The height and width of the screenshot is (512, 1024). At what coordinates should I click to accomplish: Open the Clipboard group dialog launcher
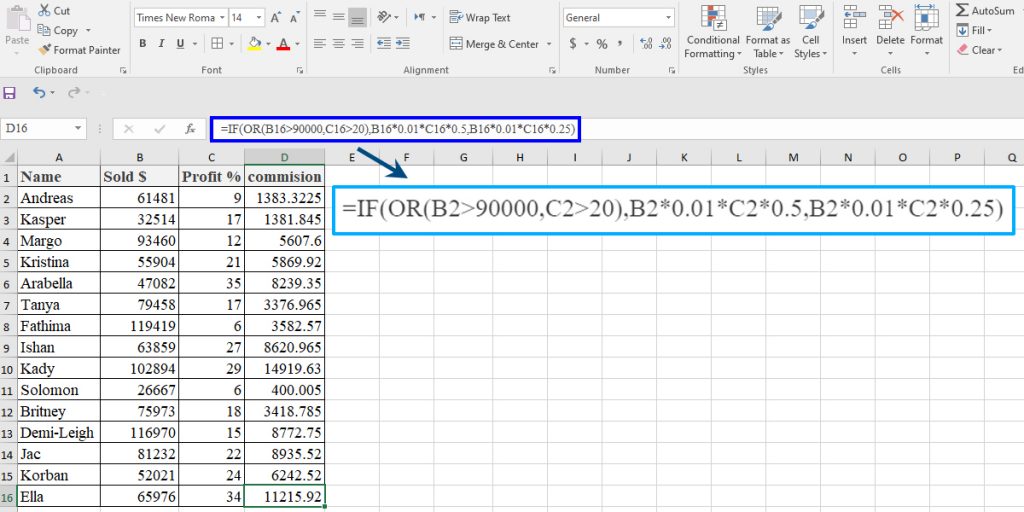pos(123,70)
